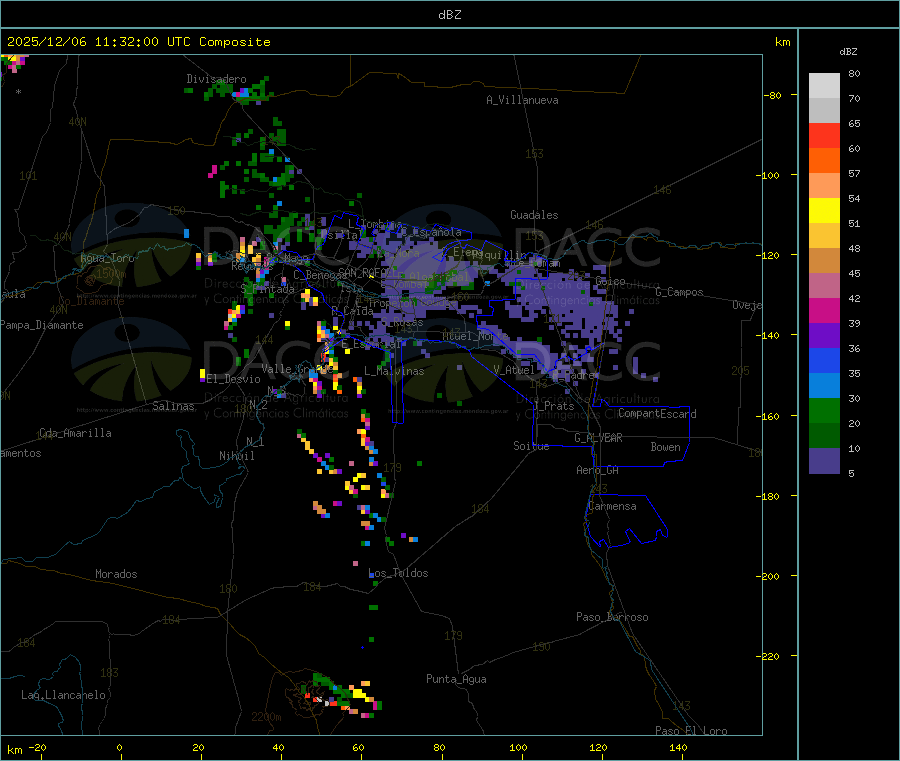Click the purple 5 dBZ legend swatch
The image size is (900, 761).
point(824,461)
